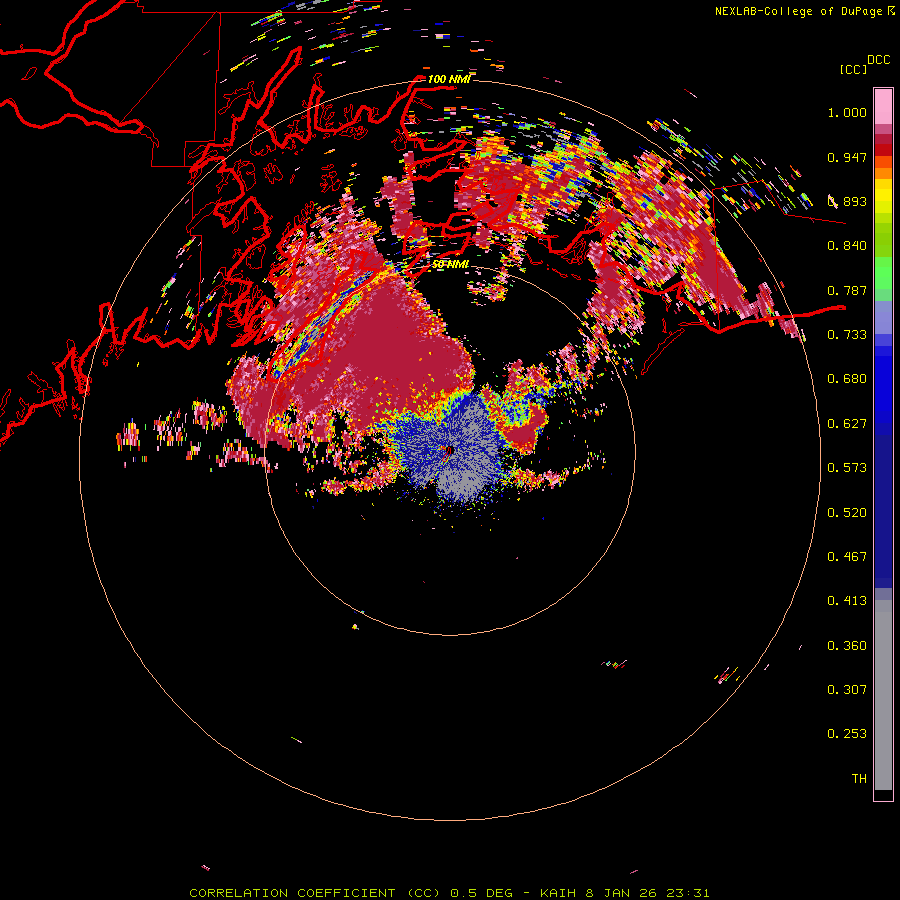Click the 0.467 scale value
This screenshot has height=900, width=900.
847,557
